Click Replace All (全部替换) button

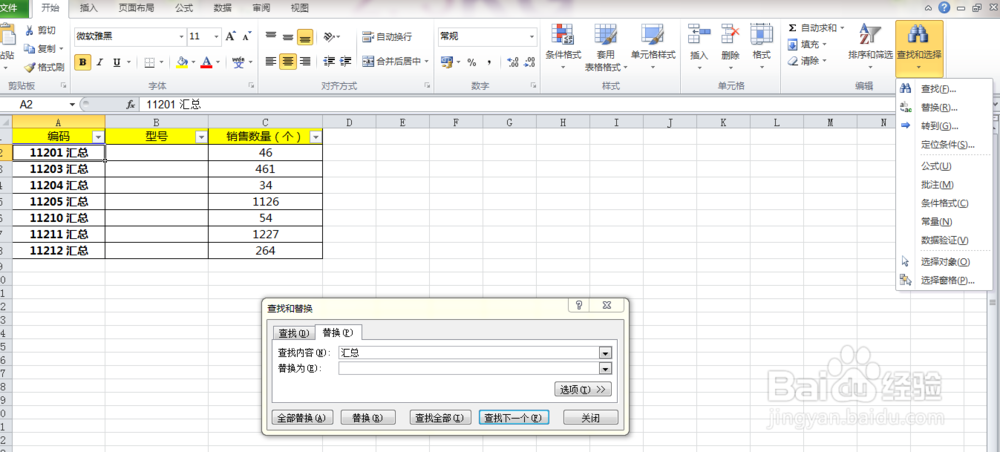tap(302, 418)
